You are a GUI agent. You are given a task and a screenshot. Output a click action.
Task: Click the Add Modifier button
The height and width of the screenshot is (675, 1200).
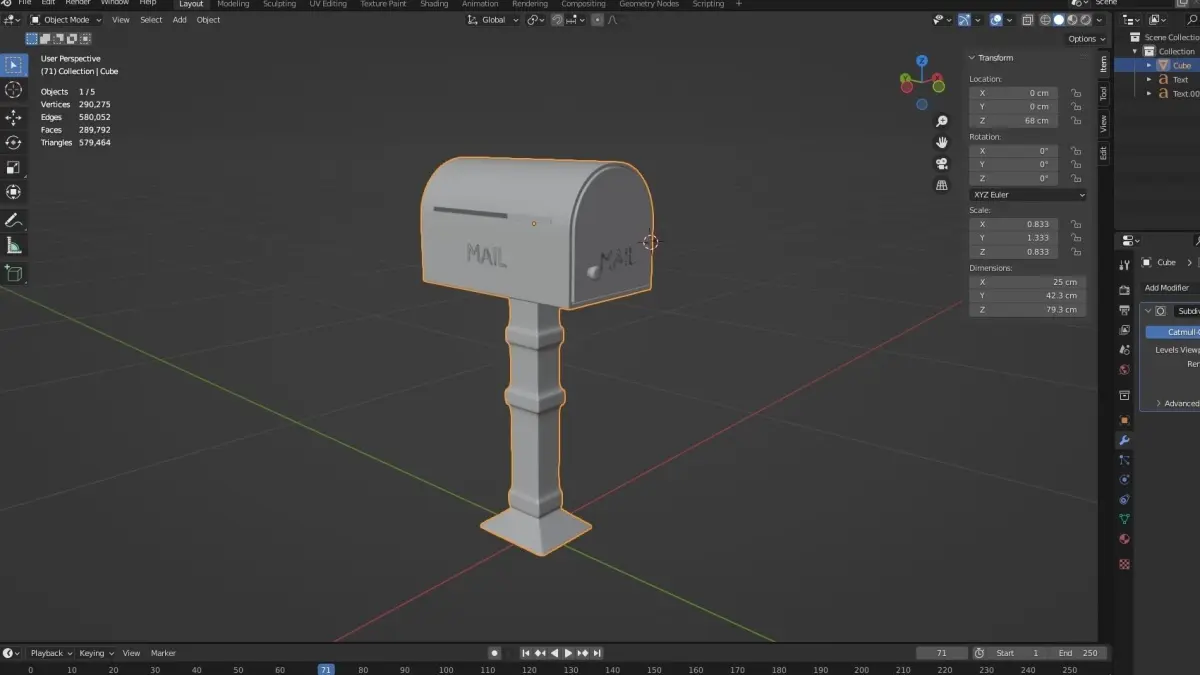tap(1170, 288)
